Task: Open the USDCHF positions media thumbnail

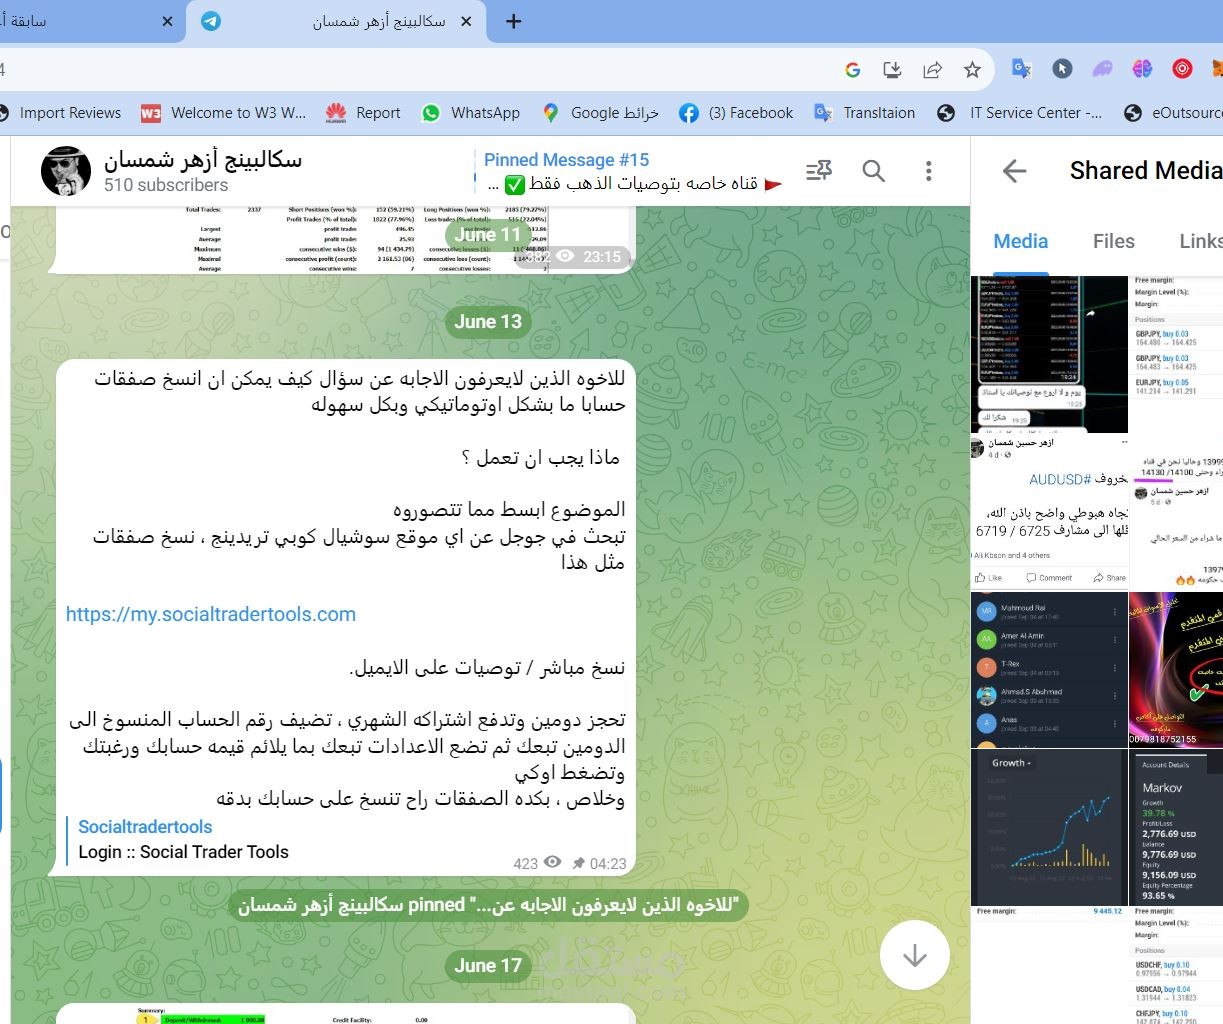Action: click(x=1177, y=965)
